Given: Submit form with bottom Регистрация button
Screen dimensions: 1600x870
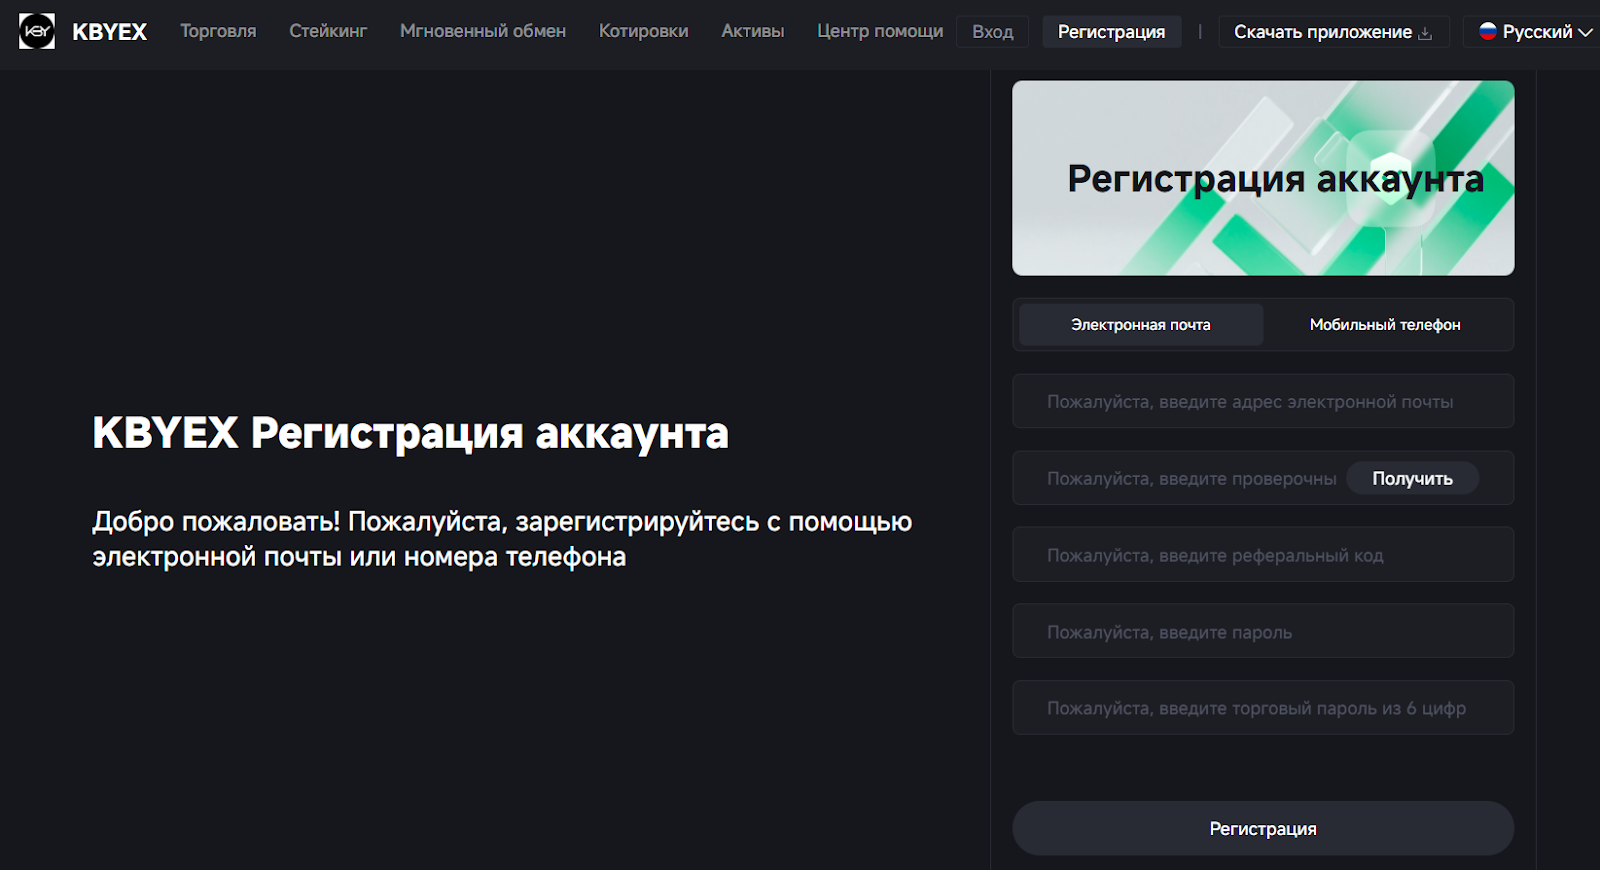Looking at the screenshot, I should (1263, 828).
